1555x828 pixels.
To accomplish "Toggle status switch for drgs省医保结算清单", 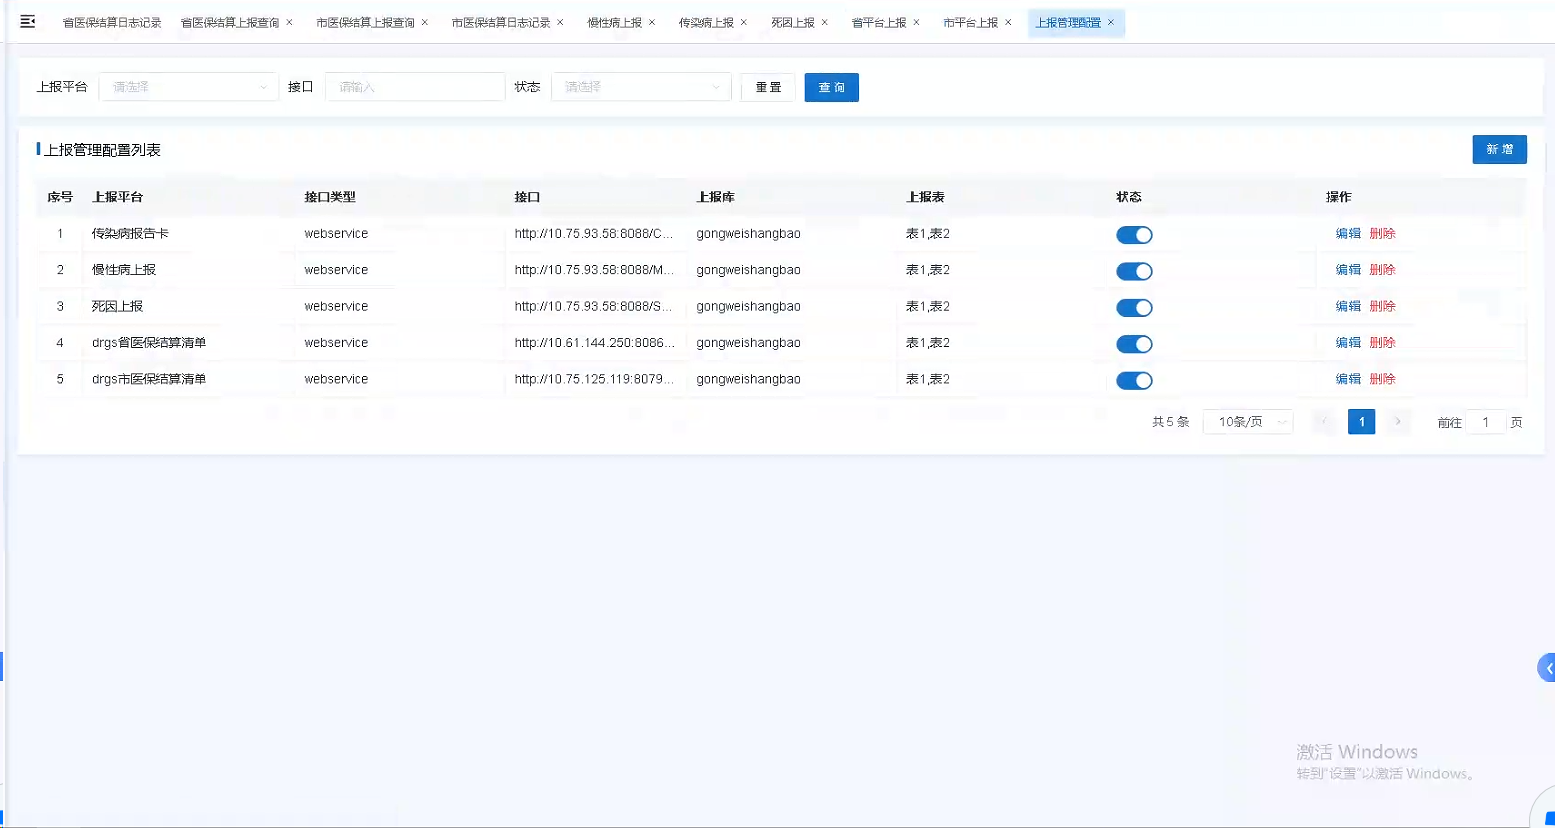I will coord(1134,344).
